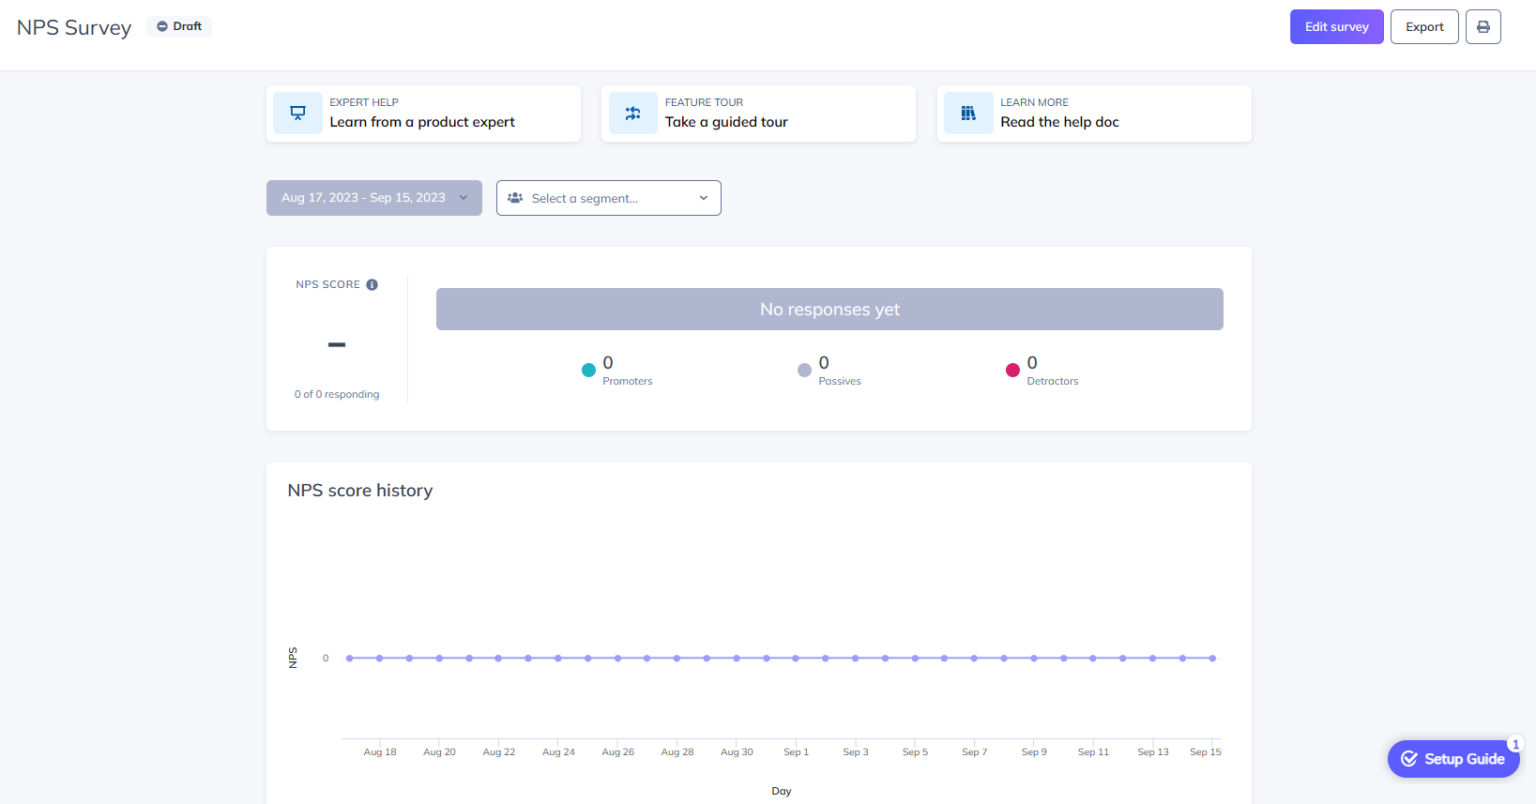Expand the segment selector chevron
The height and width of the screenshot is (804, 1536).
pyautogui.click(x=703, y=197)
